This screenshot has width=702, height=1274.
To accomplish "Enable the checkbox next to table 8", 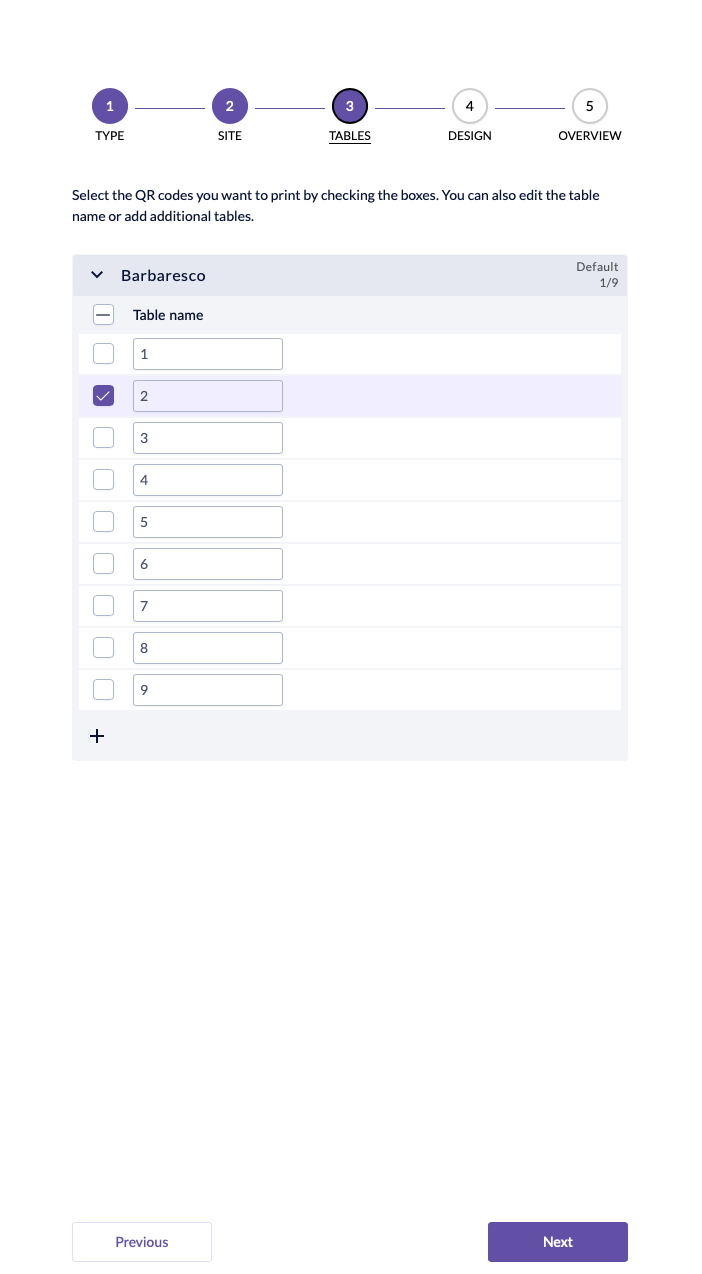I will pyautogui.click(x=103, y=648).
